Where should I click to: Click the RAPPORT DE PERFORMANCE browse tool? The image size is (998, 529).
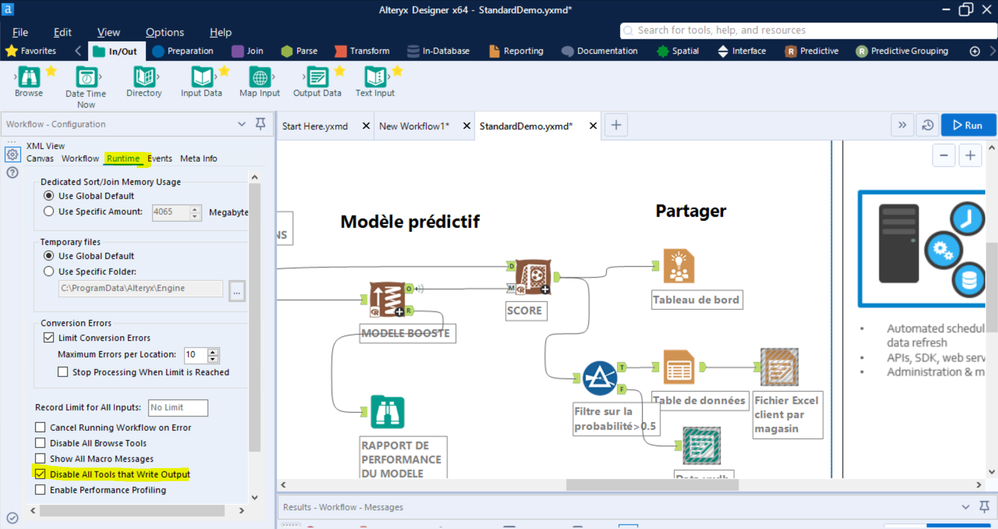(x=388, y=413)
